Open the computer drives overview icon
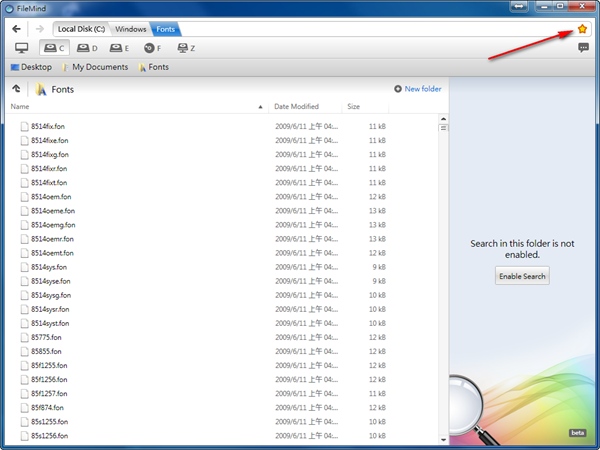Screen dimensions: 600x450 [x=21, y=48]
